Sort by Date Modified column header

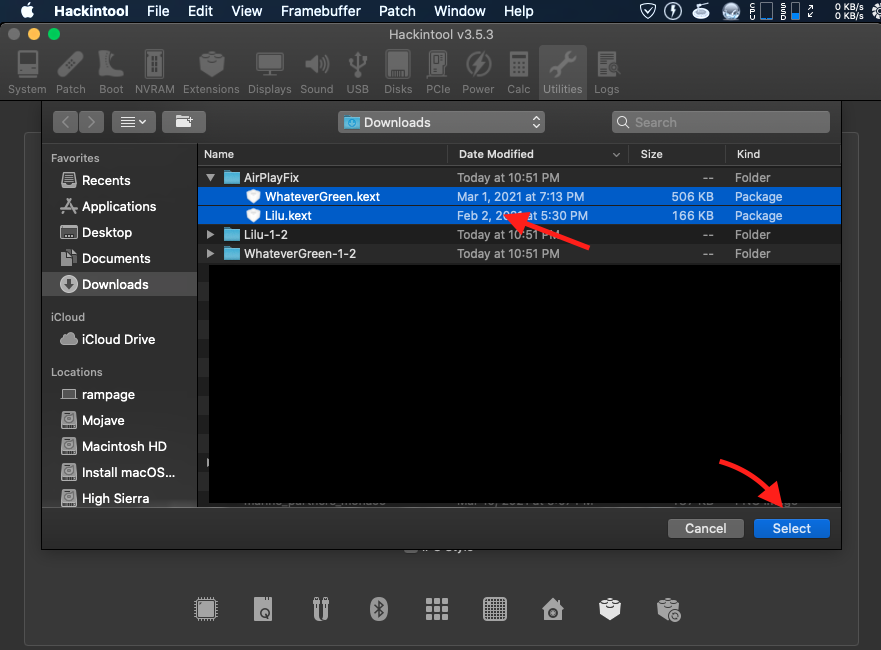(537, 154)
